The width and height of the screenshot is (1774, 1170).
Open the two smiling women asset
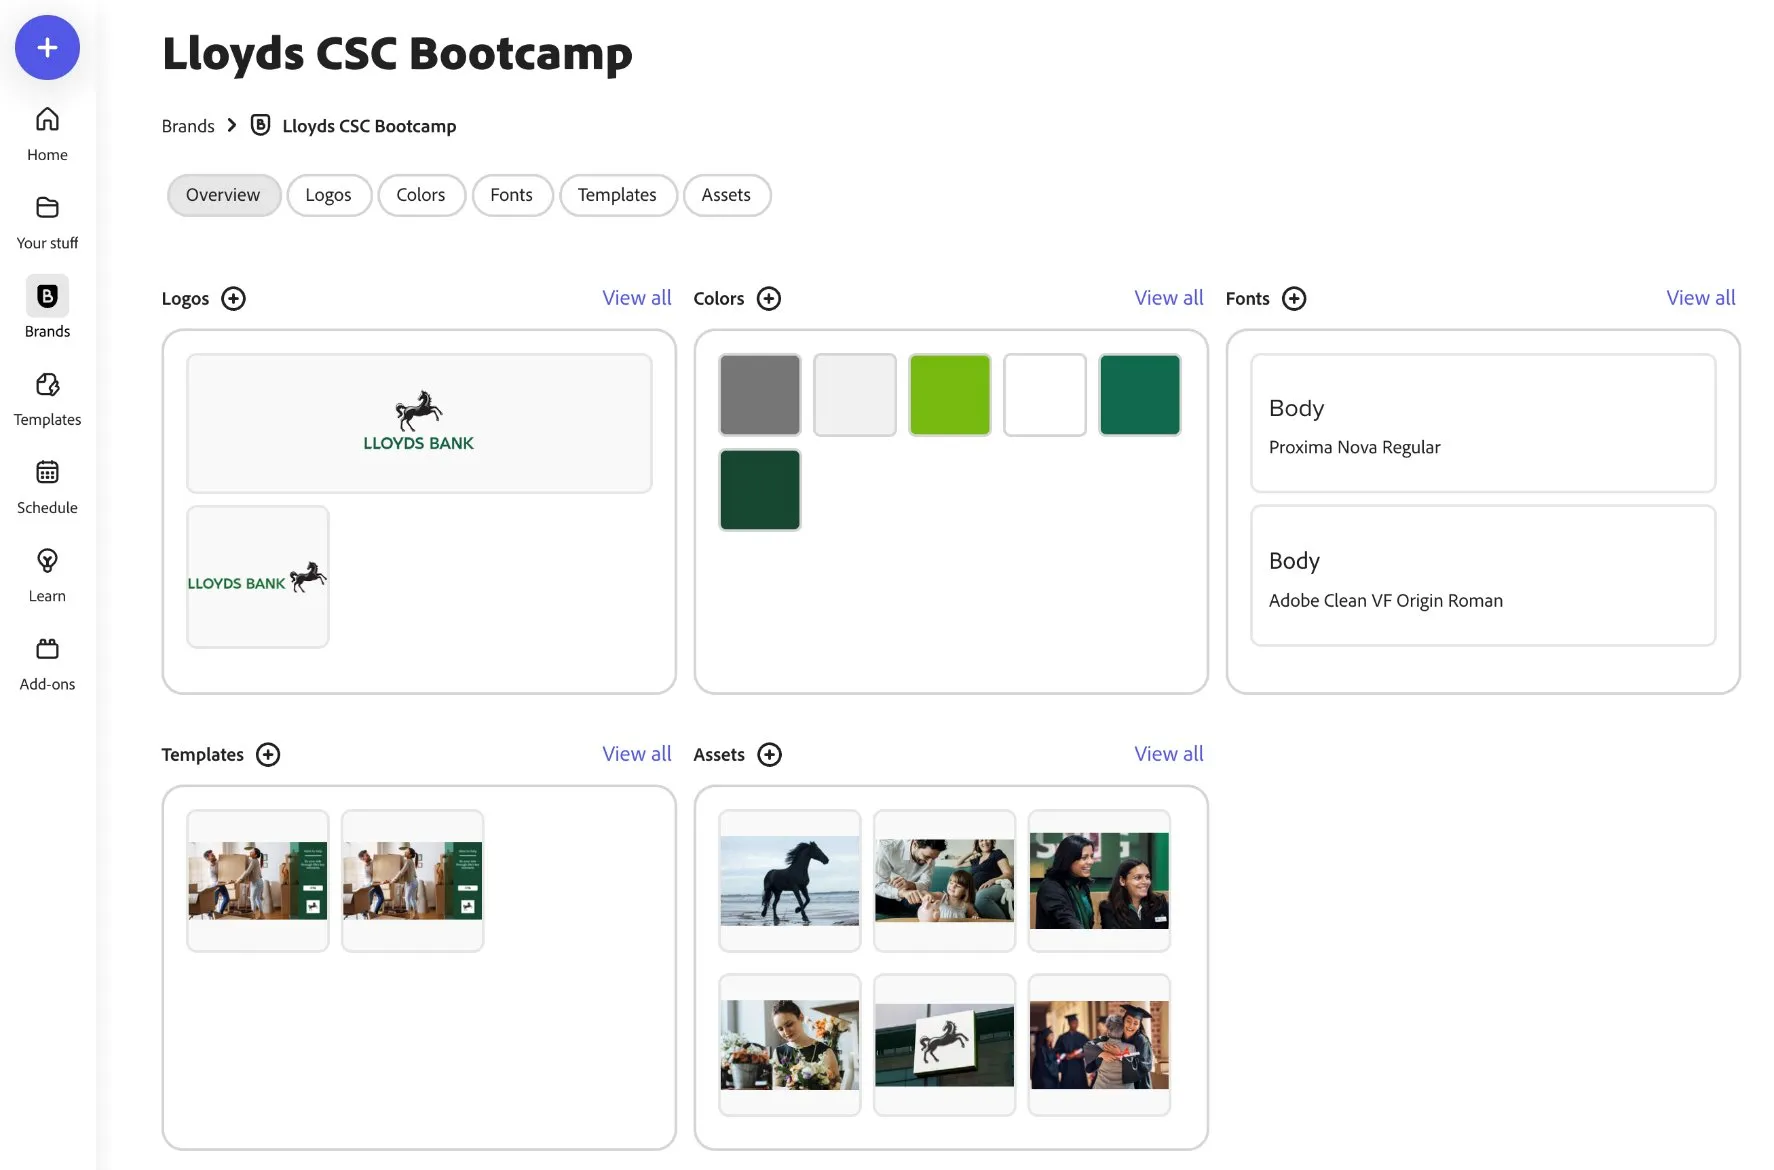pos(1099,881)
